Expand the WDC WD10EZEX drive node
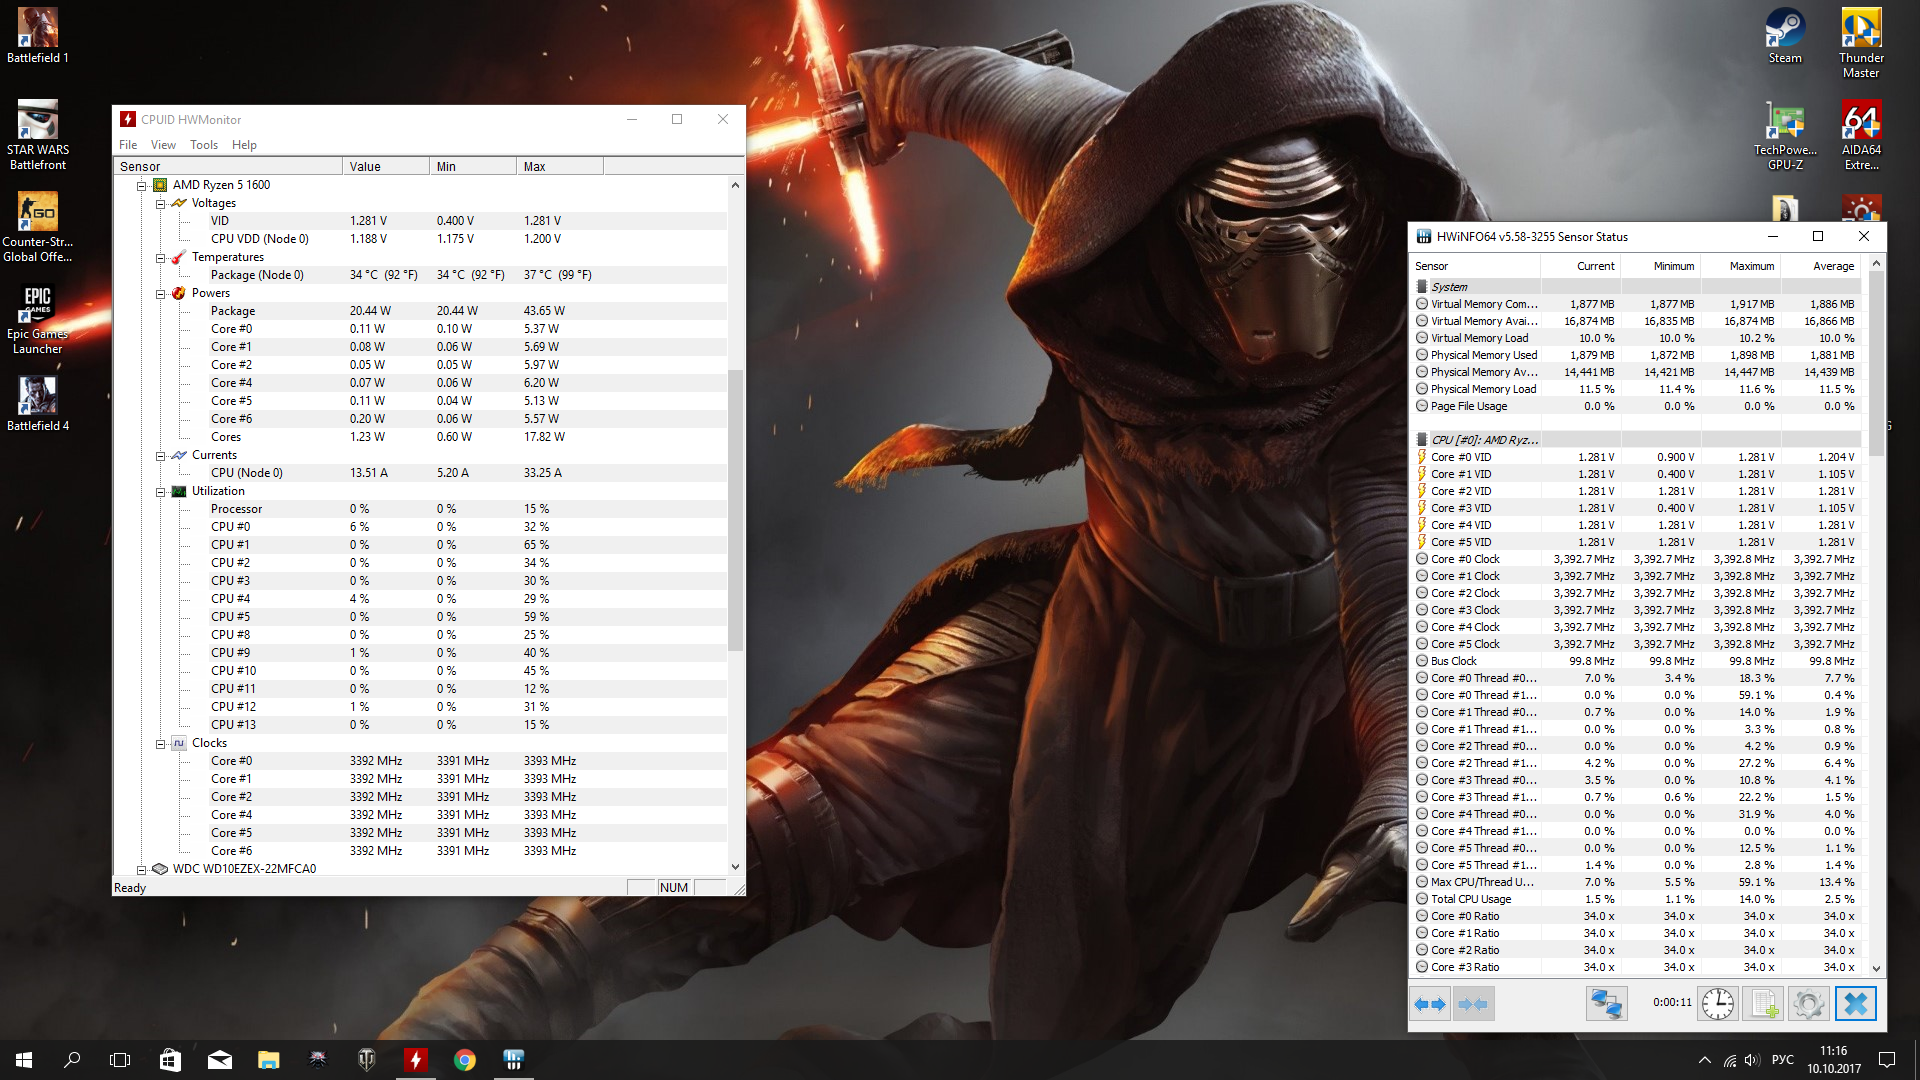The height and width of the screenshot is (1080, 1920). [142, 869]
